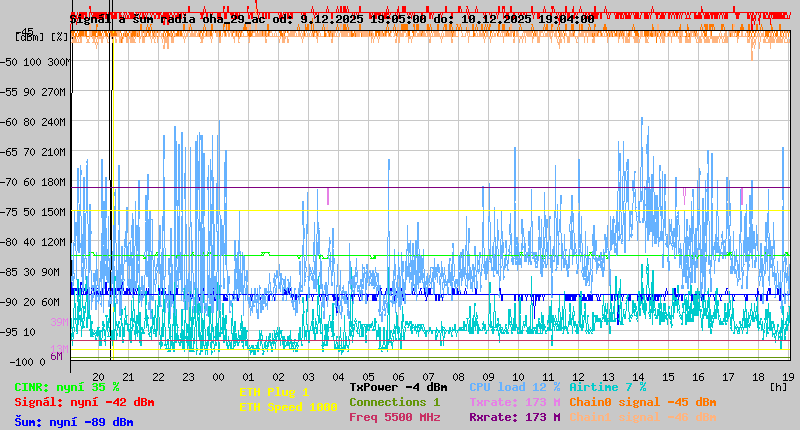
Task: Click the red Signál legend entry
Action: point(84,402)
